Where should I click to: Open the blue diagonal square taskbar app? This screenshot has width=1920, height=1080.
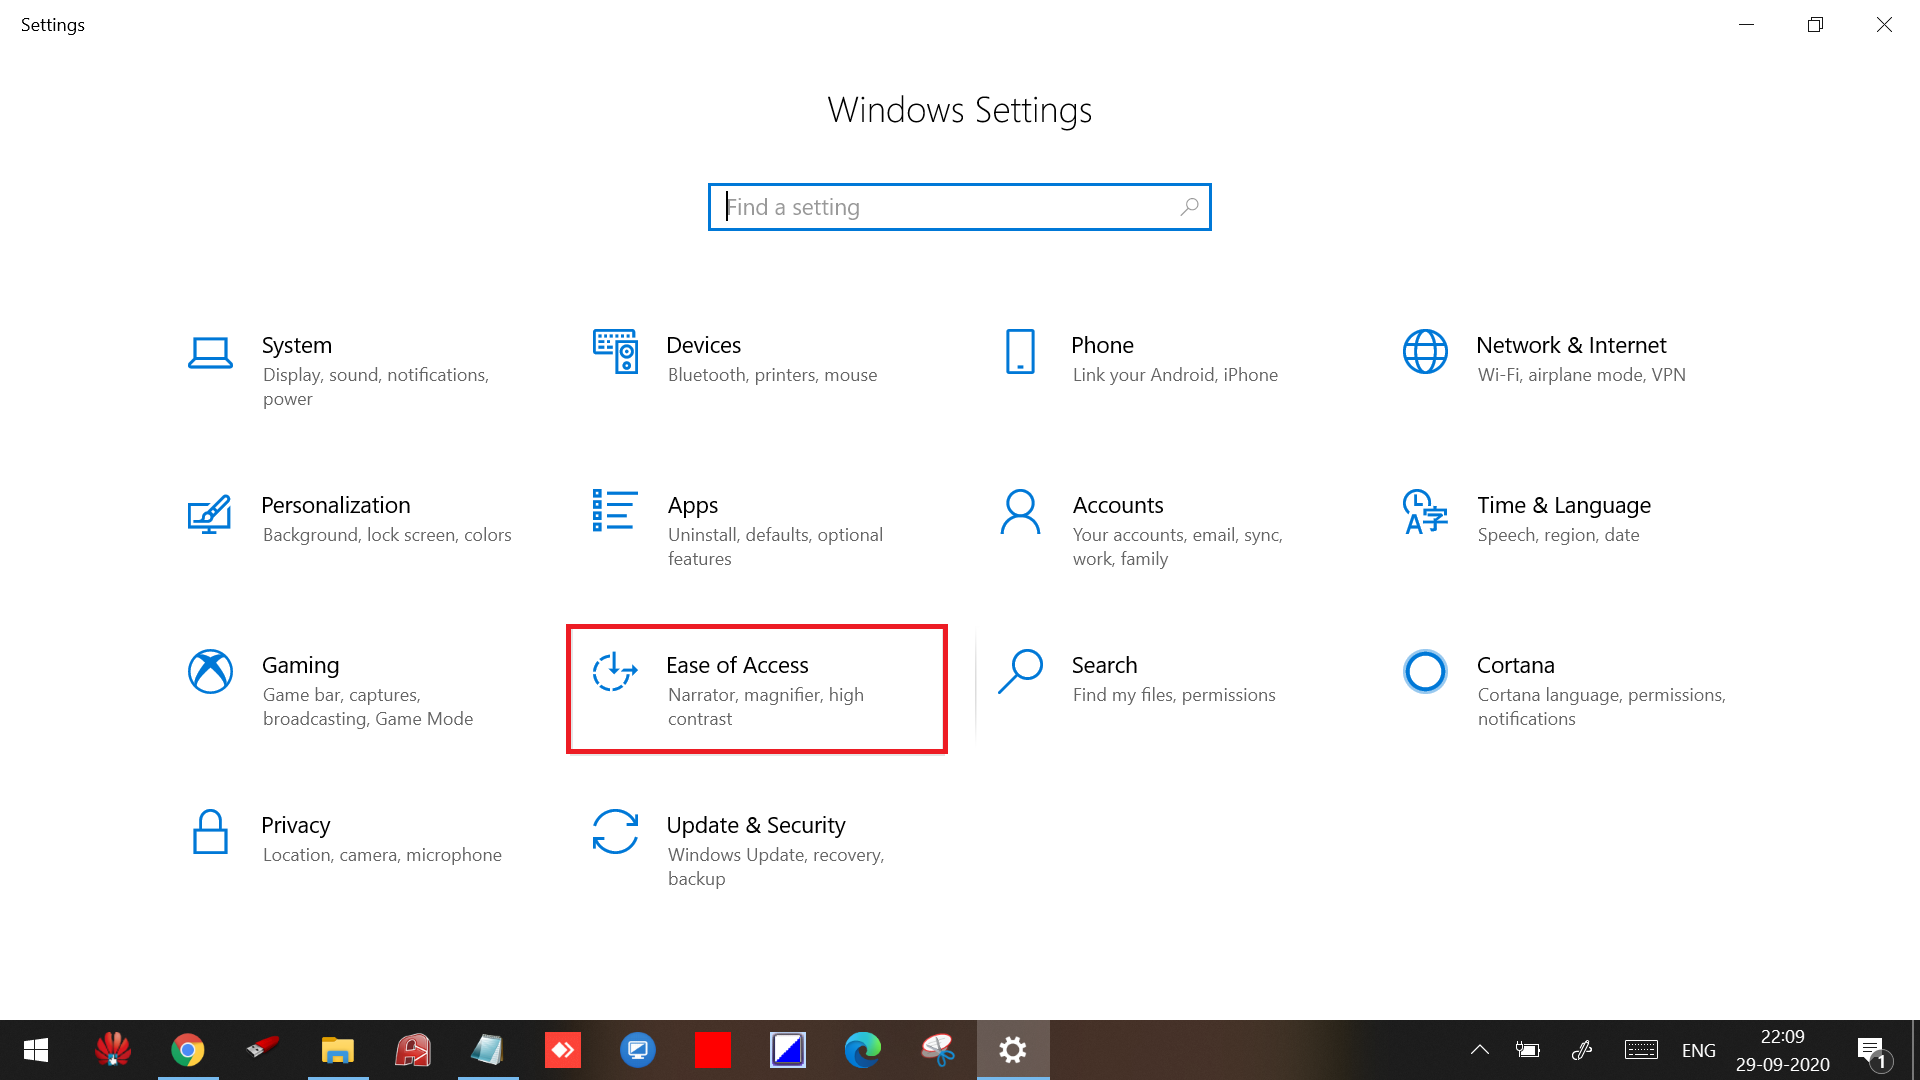[788, 1050]
